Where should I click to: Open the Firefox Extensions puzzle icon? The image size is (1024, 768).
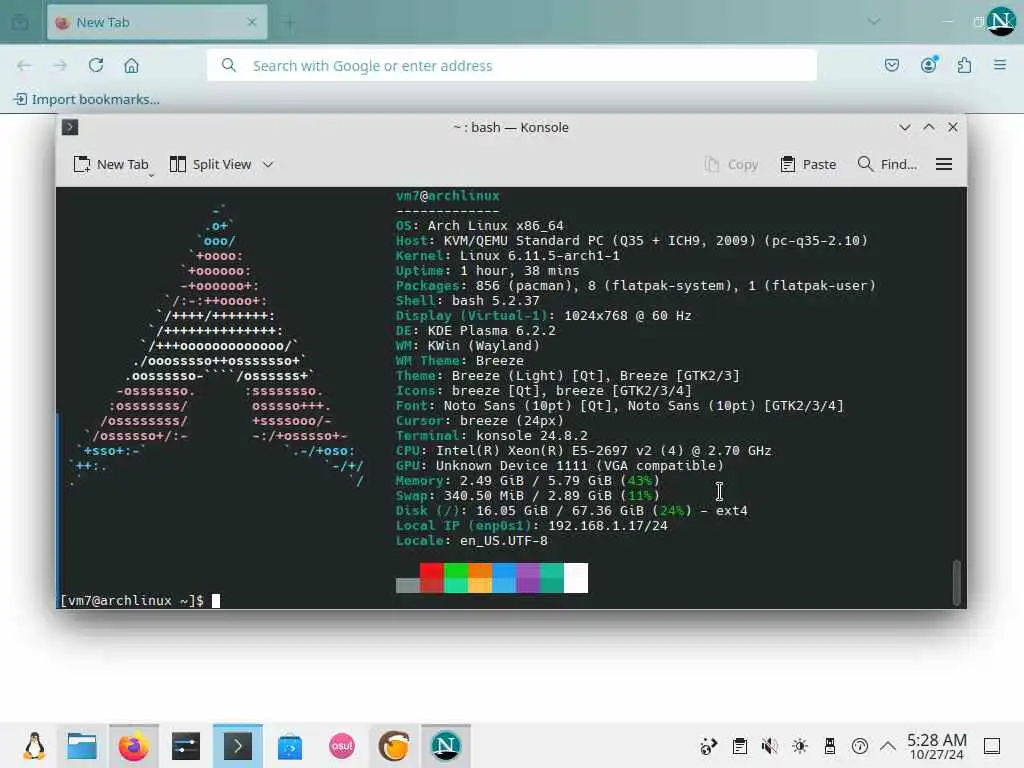[x=964, y=65]
